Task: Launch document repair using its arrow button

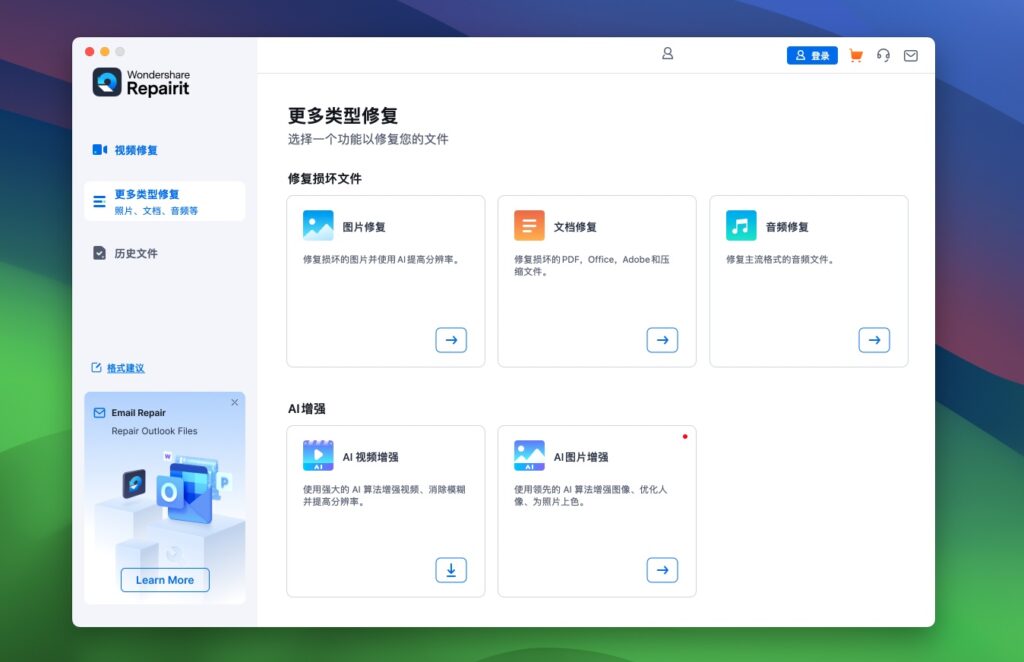Action: pyautogui.click(x=663, y=340)
